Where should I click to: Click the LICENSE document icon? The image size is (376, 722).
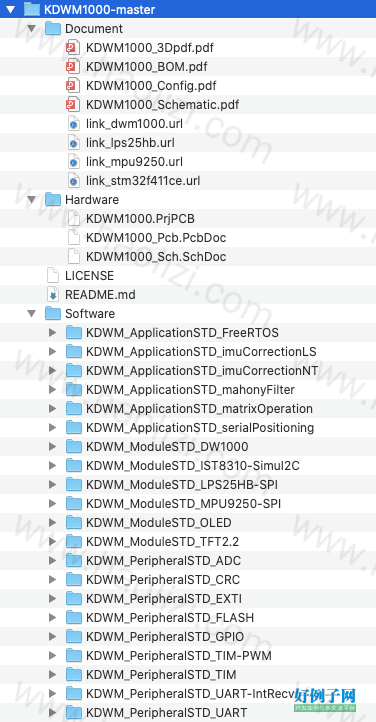coord(53,275)
